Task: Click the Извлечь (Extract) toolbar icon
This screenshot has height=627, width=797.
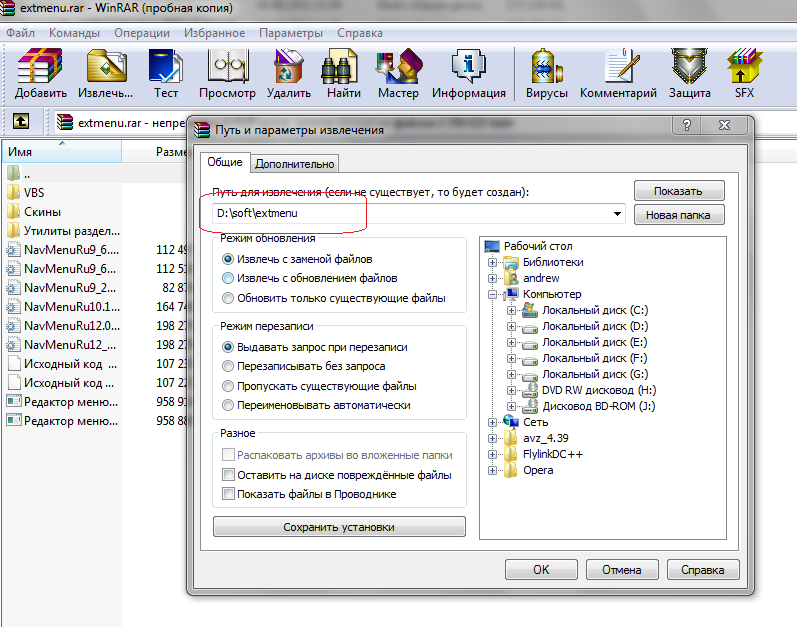Action: point(106,73)
